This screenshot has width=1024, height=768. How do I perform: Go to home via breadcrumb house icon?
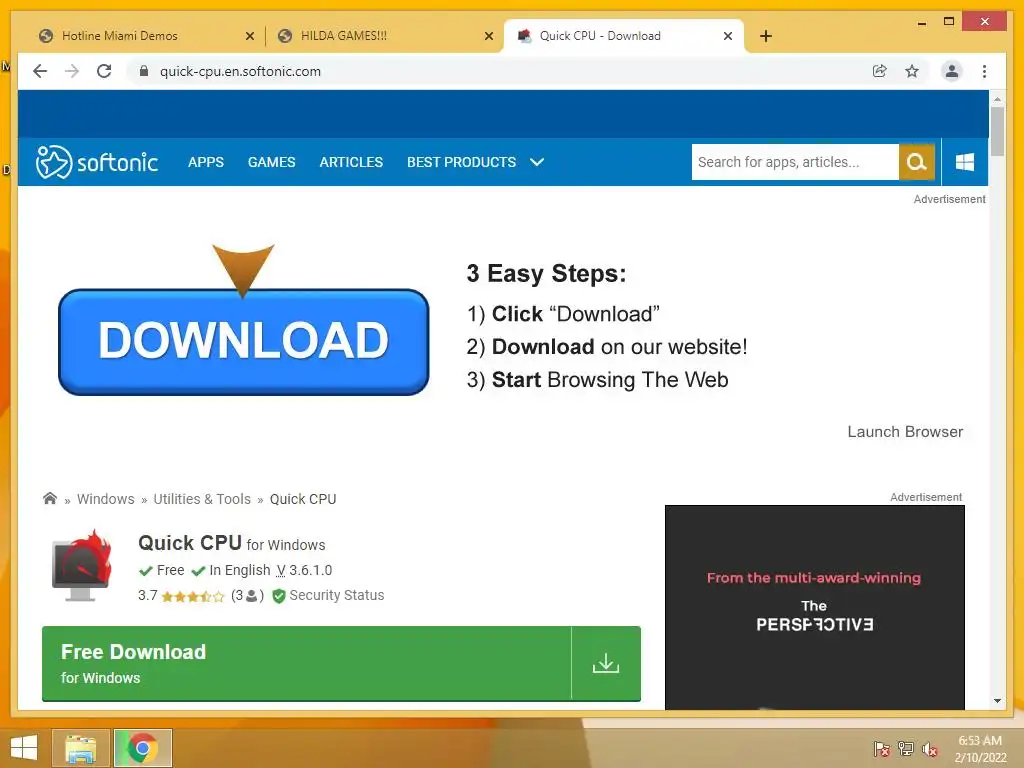(50, 498)
